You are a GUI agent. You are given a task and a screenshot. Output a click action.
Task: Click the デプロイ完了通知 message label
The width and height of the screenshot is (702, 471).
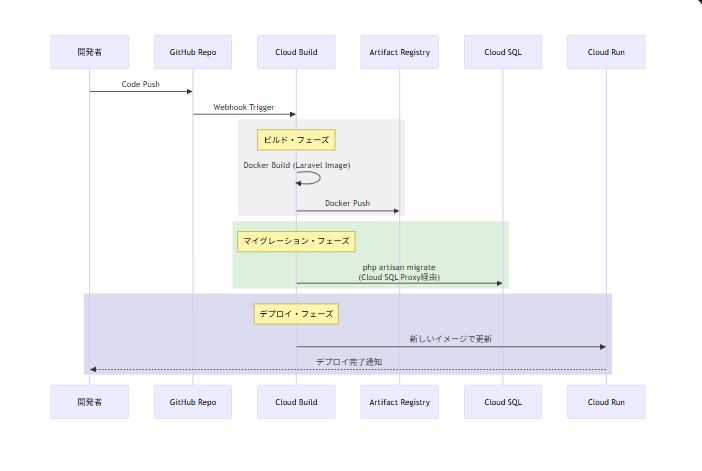tap(348, 361)
